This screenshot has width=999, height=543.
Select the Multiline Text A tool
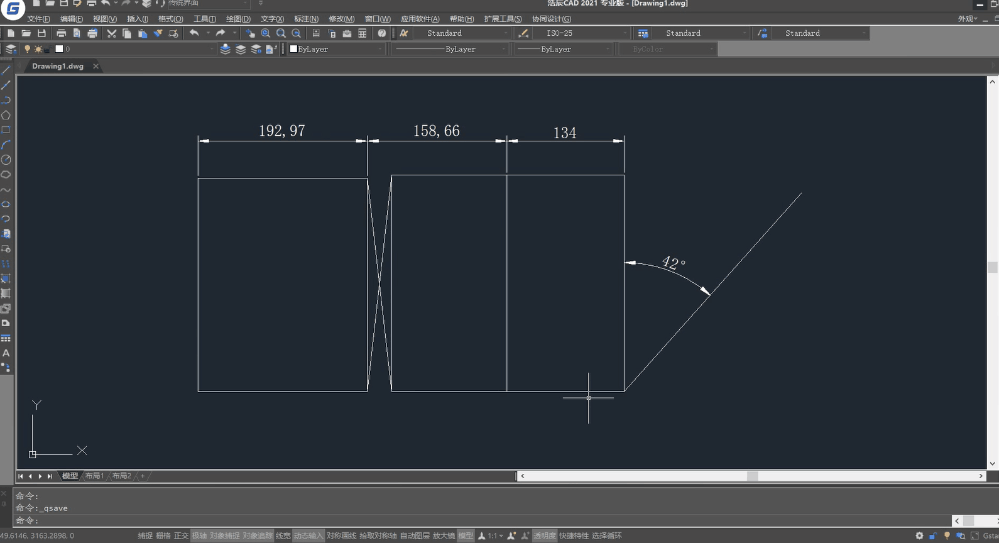[6, 353]
